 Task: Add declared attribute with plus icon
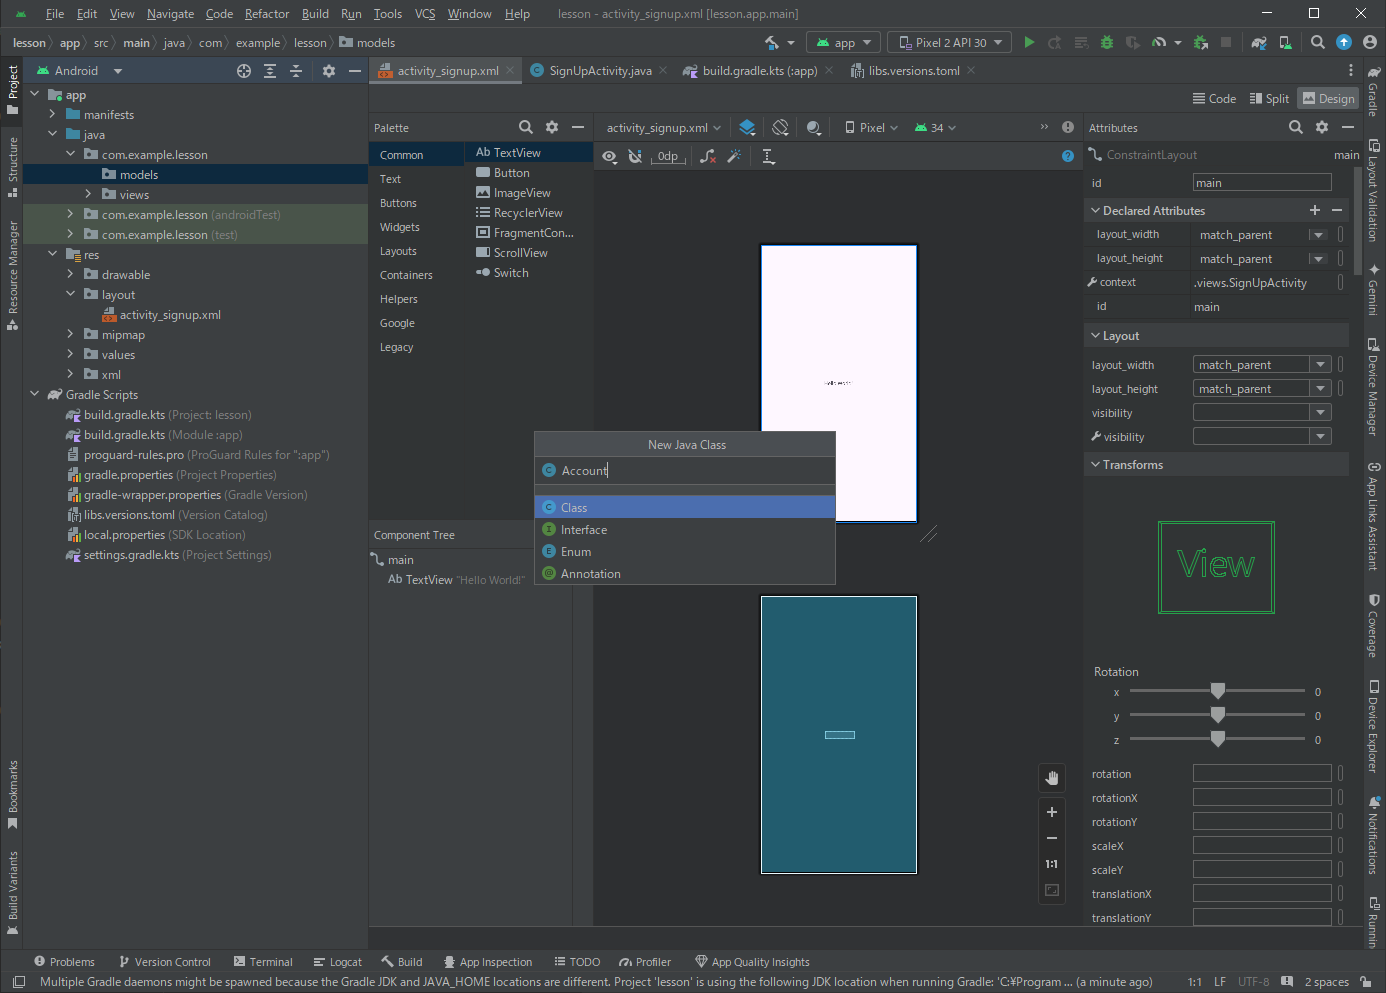1315,210
